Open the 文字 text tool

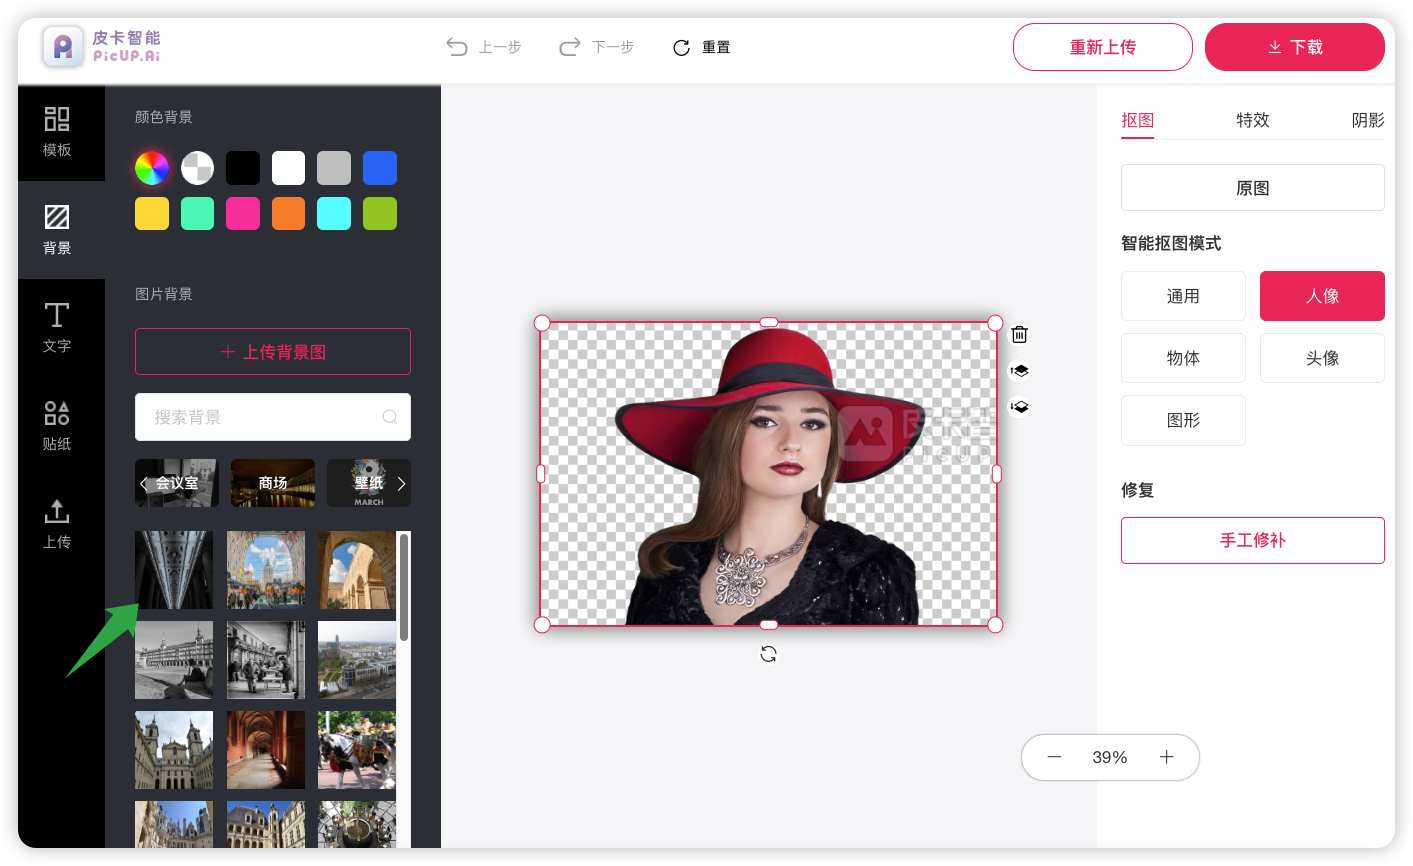pos(57,328)
